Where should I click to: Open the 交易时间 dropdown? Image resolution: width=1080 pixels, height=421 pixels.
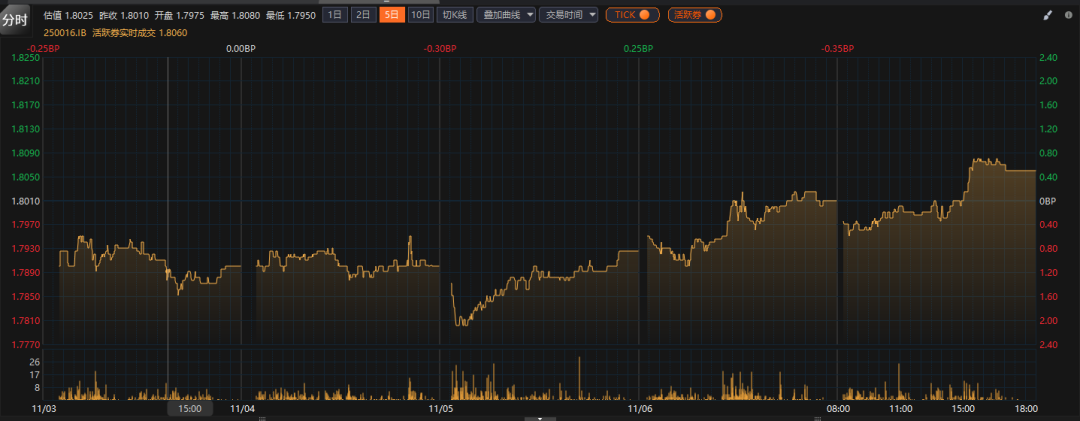568,15
